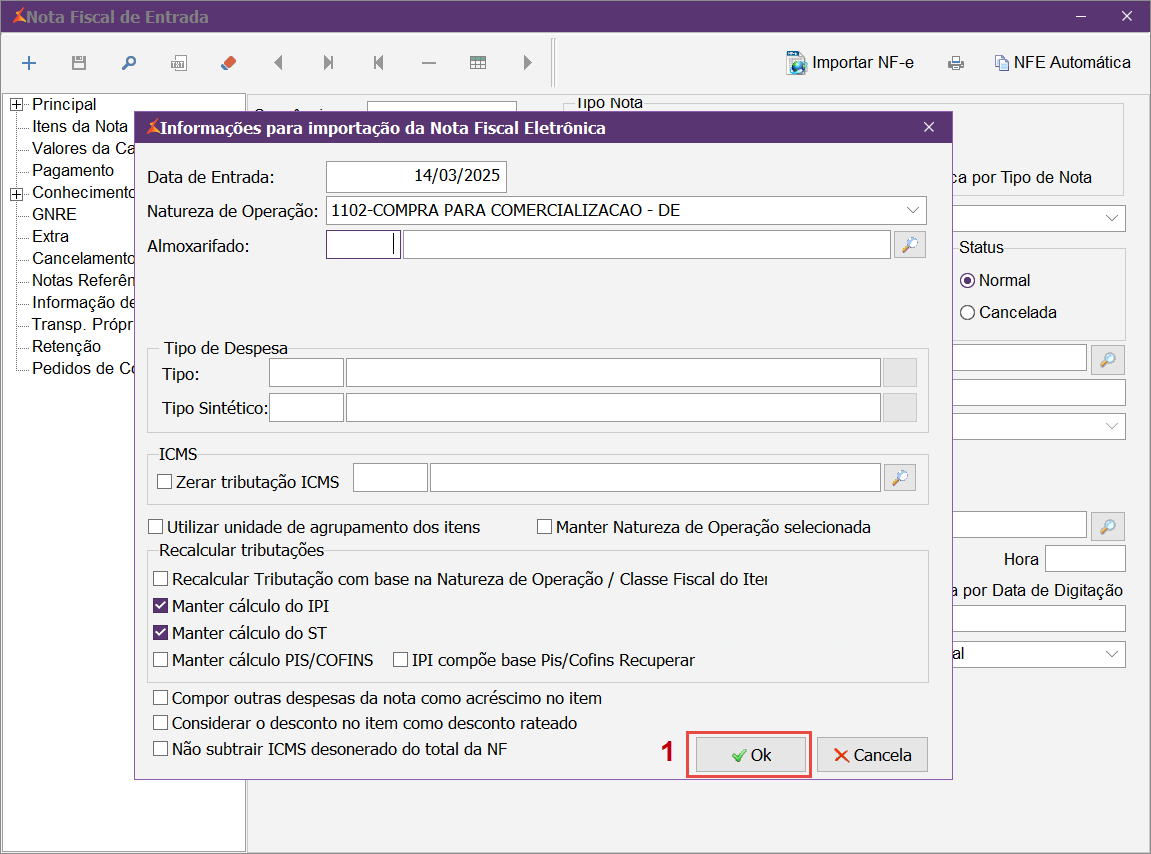Click the save floppy disk icon
This screenshot has height=854, width=1151.
79,63
